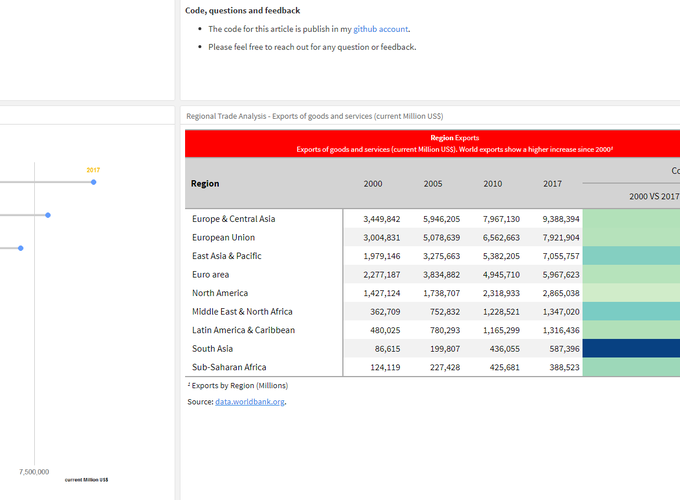Select the Sub-Saharan Africa row label
The height and width of the screenshot is (500, 680).
click(x=231, y=367)
